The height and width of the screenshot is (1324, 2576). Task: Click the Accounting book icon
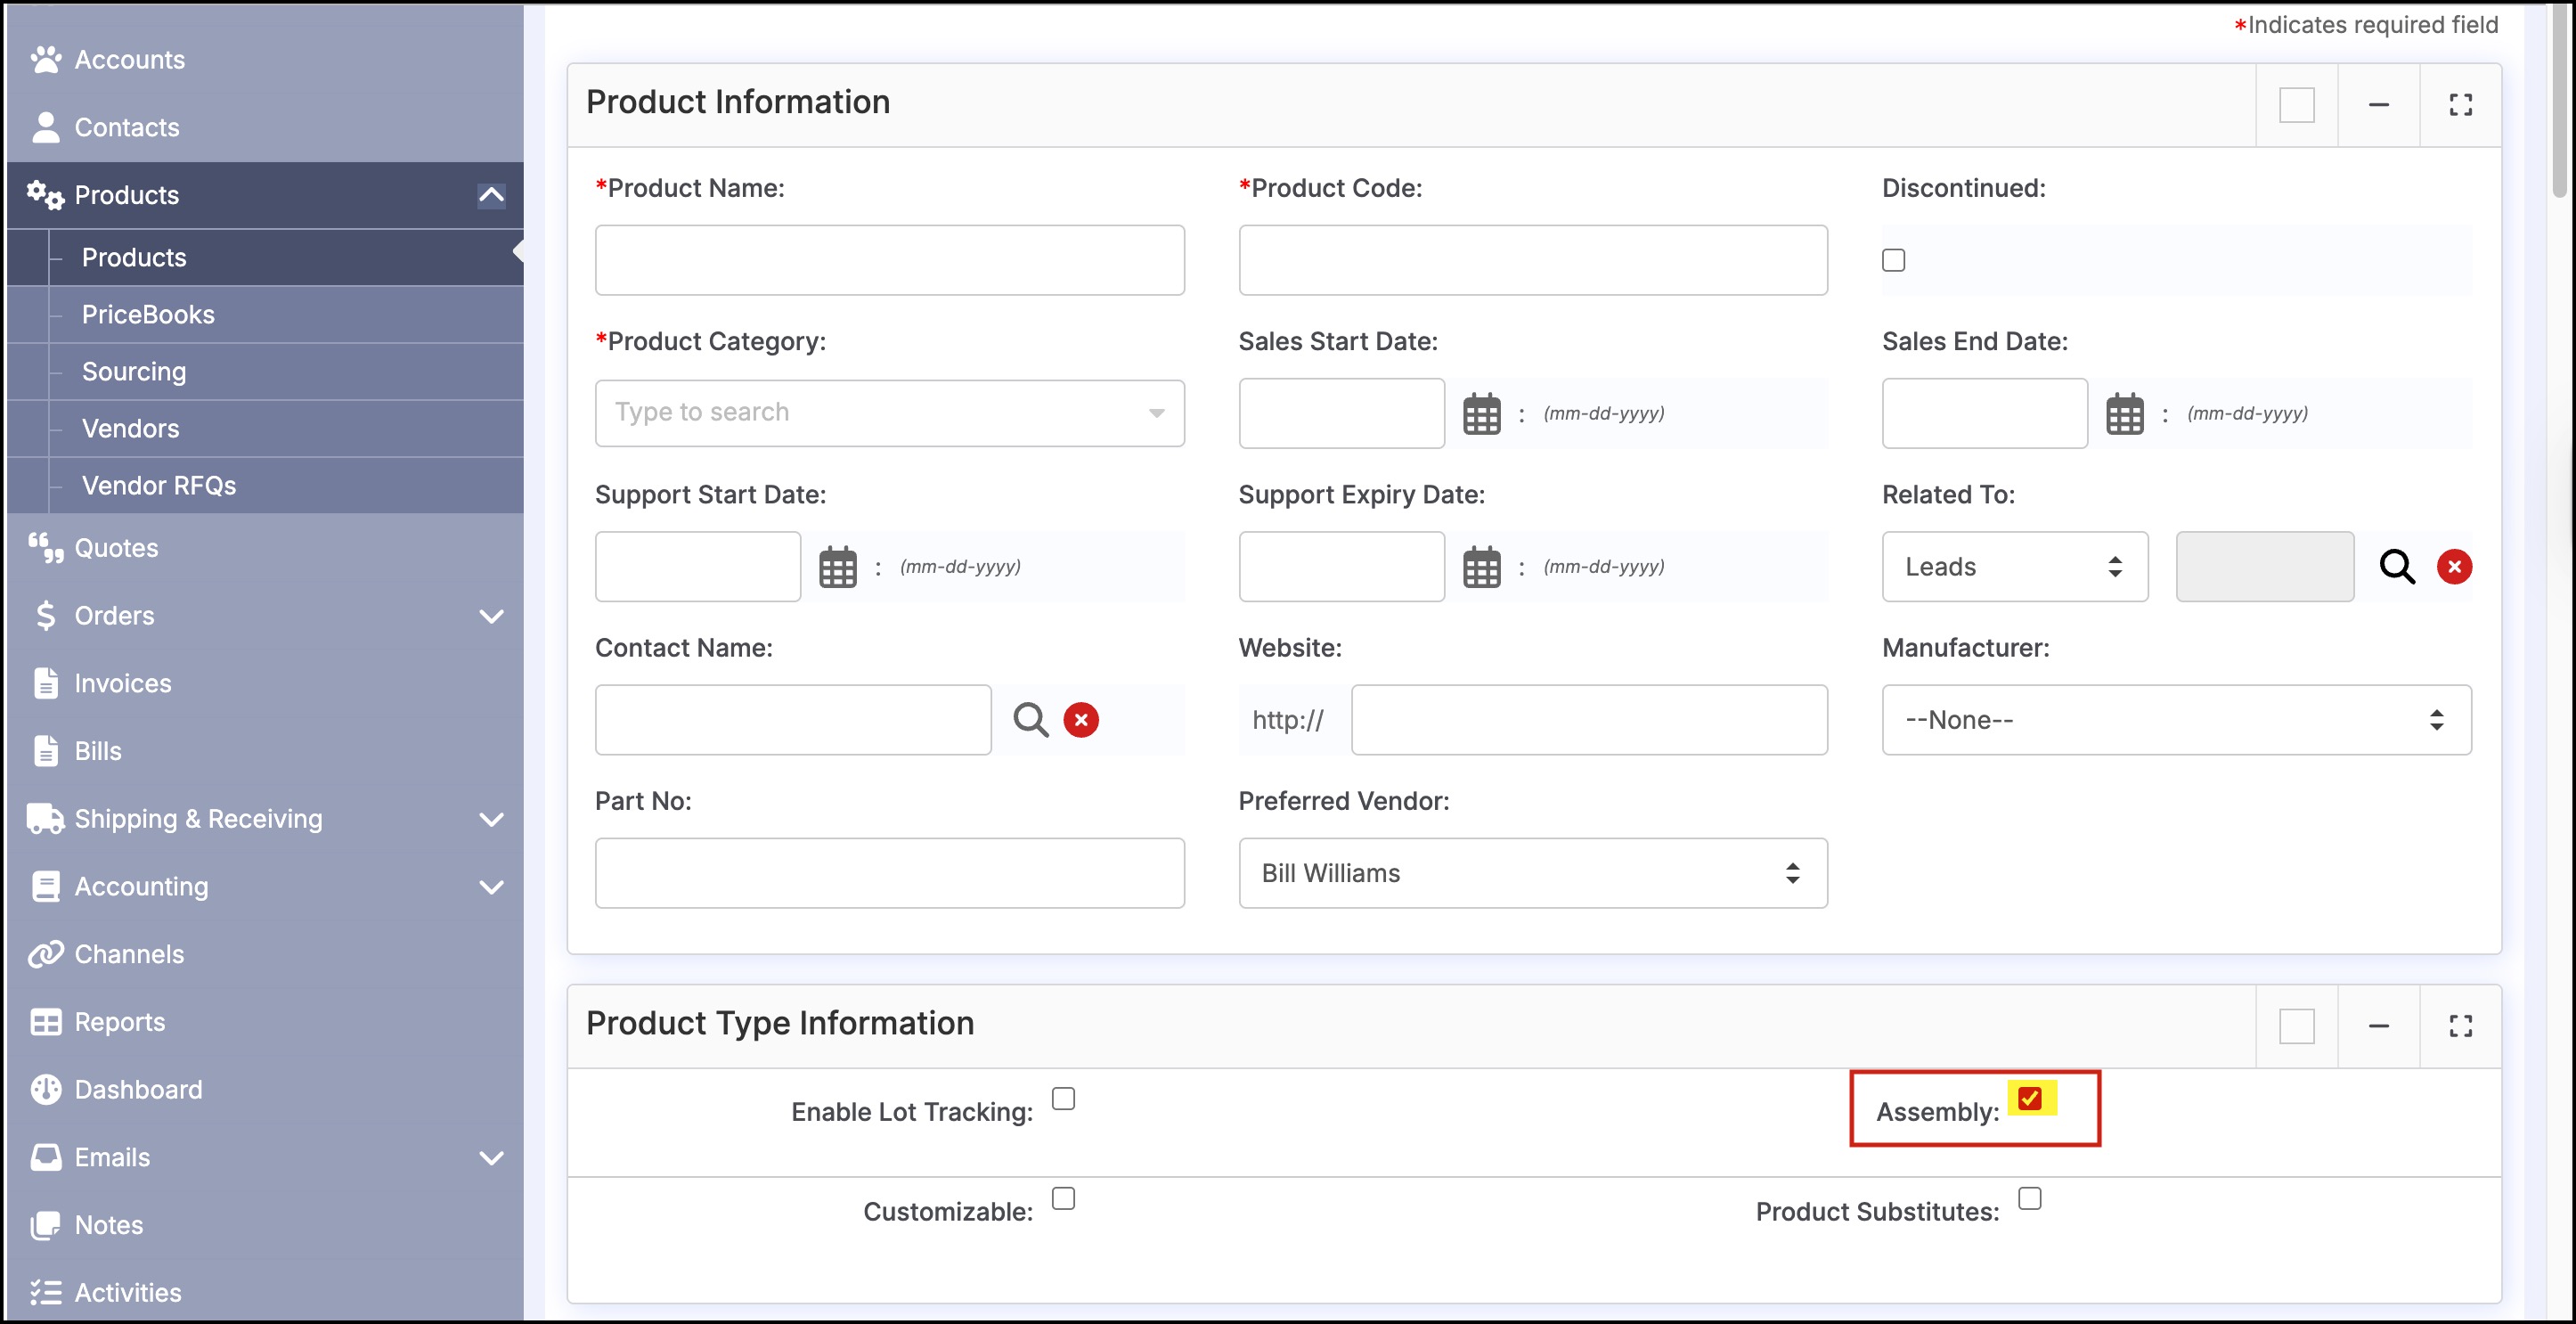coord(45,887)
